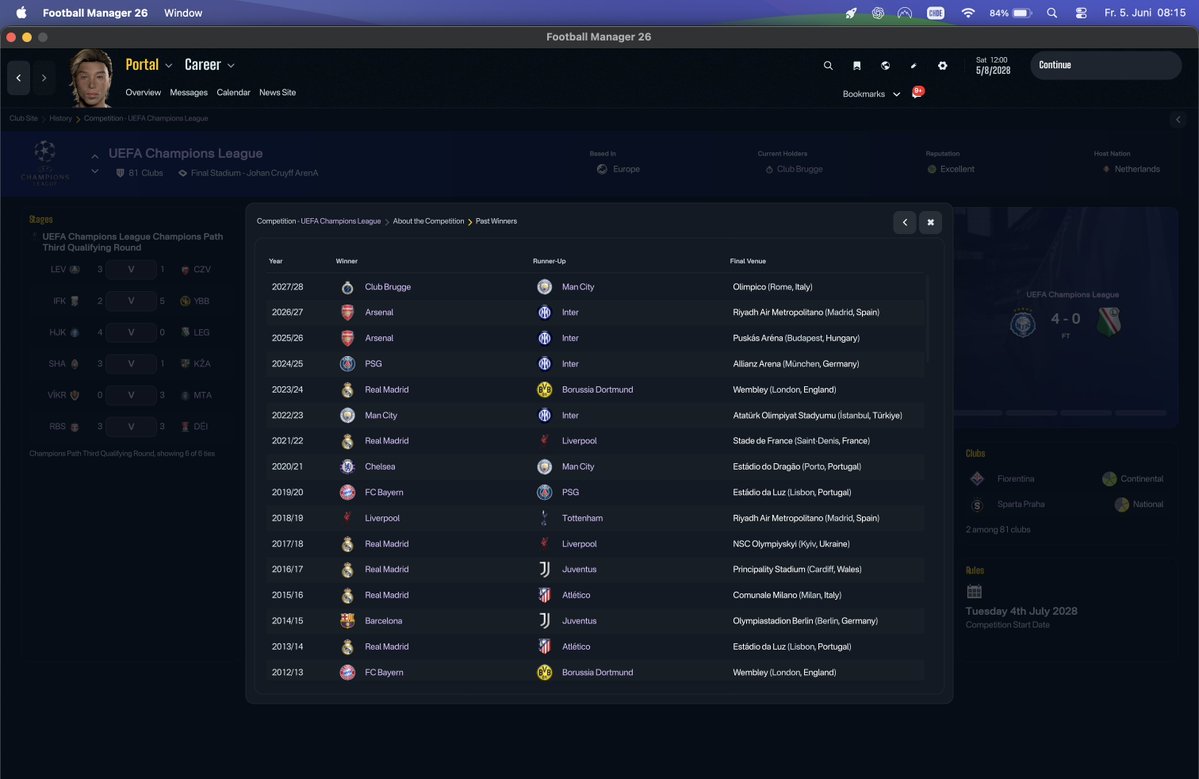The height and width of the screenshot is (779, 1199).
Task: Expand the Bookmarks dropdown
Action: [x=871, y=94]
